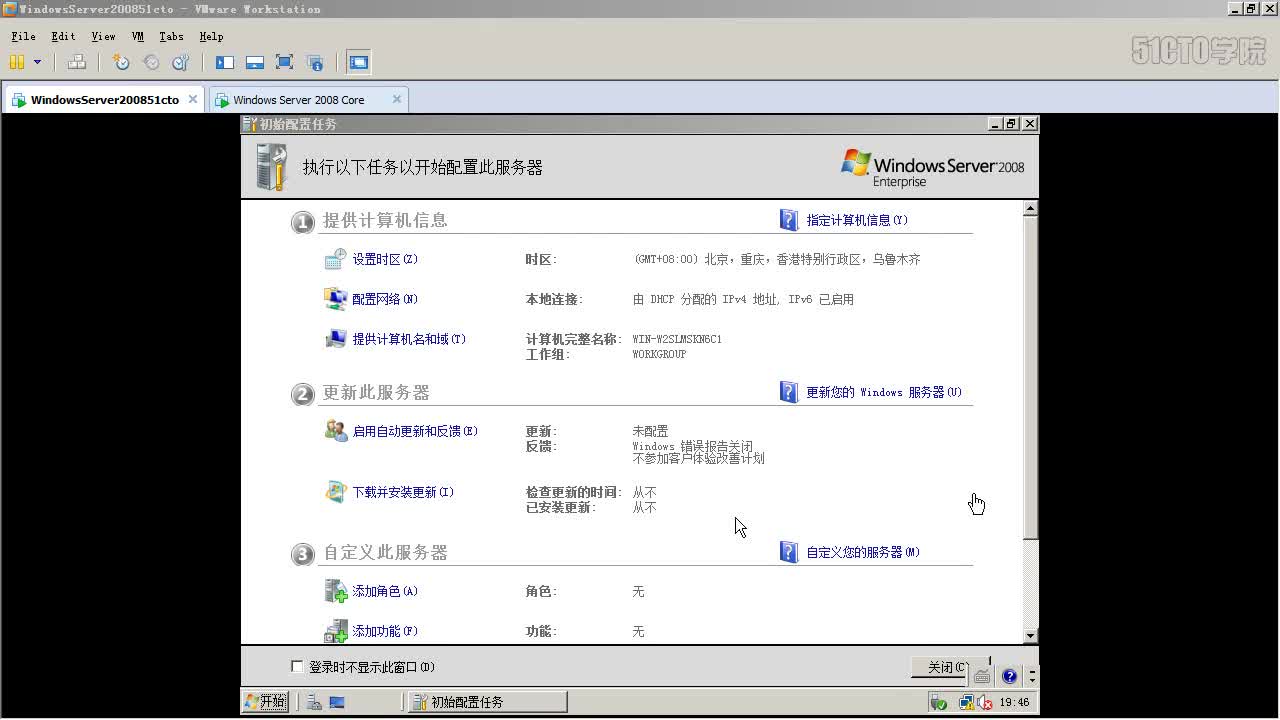Open 更新您的 Windows 服务器 help link
The height and width of the screenshot is (720, 1280).
[884, 392]
